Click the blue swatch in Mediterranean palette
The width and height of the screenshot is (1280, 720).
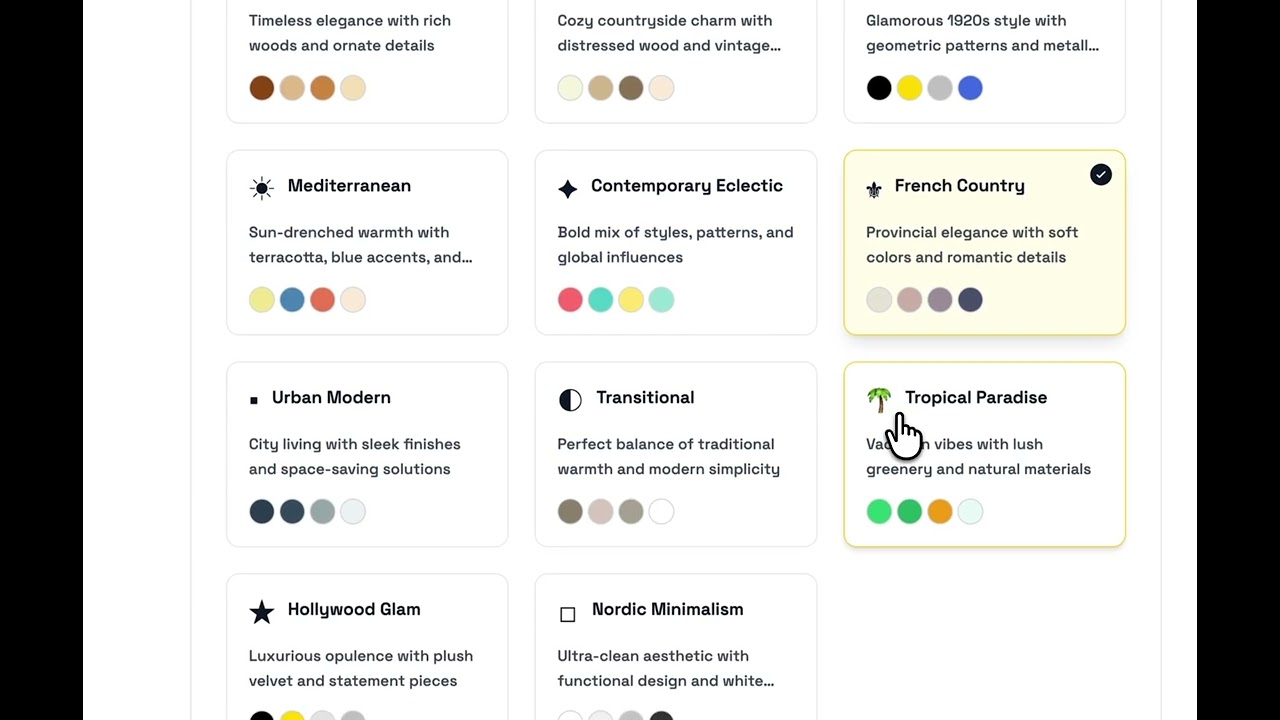(x=292, y=300)
